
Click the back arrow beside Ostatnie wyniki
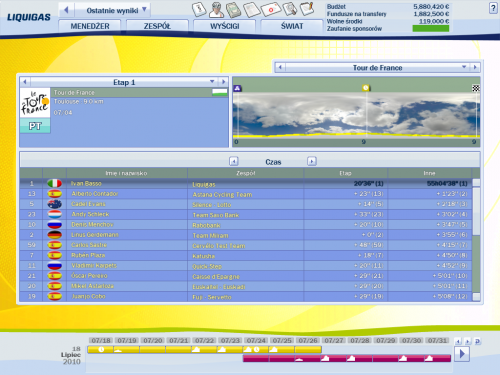pos(66,10)
